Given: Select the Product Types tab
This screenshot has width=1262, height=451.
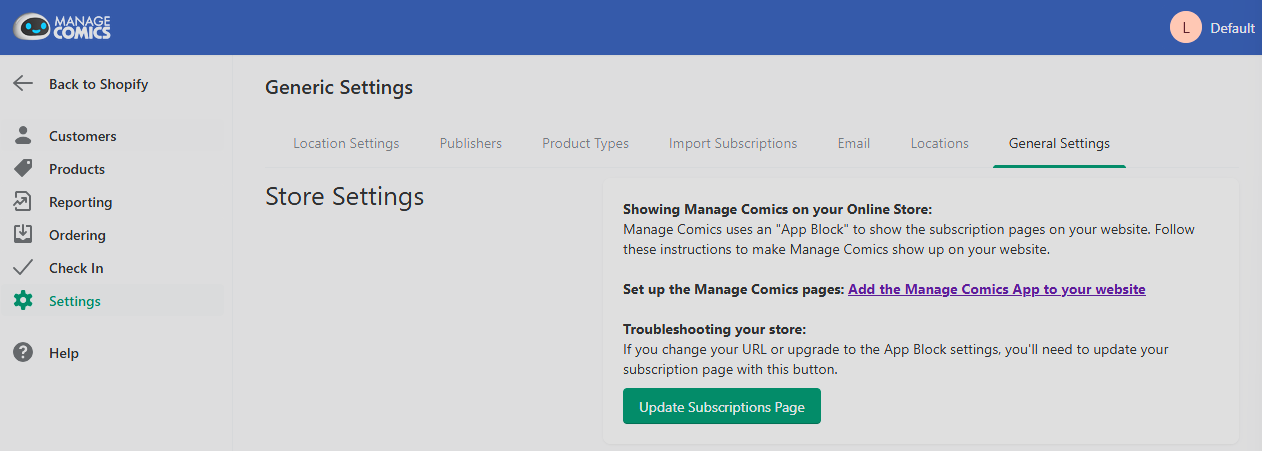Looking at the screenshot, I should [586, 143].
